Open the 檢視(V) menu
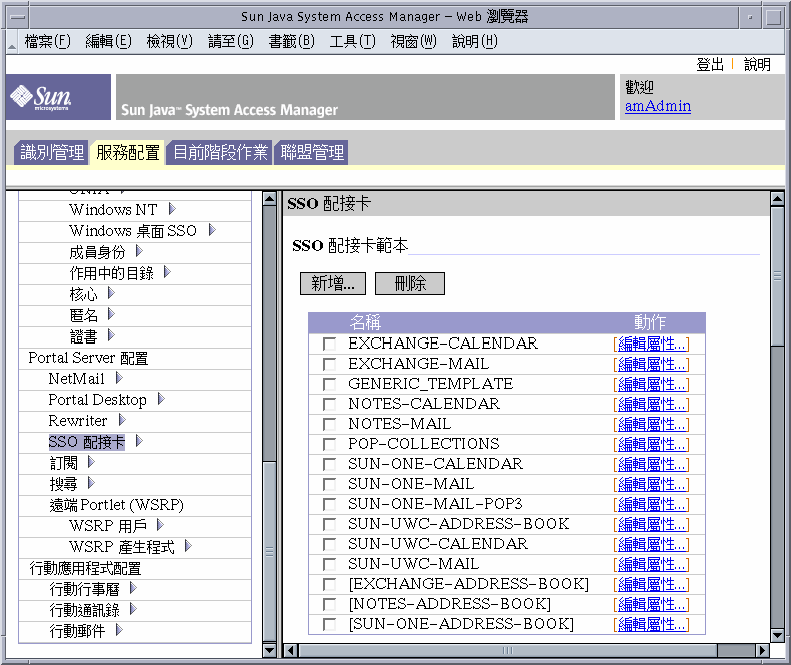This screenshot has height=665, width=791. click(170, 41)
